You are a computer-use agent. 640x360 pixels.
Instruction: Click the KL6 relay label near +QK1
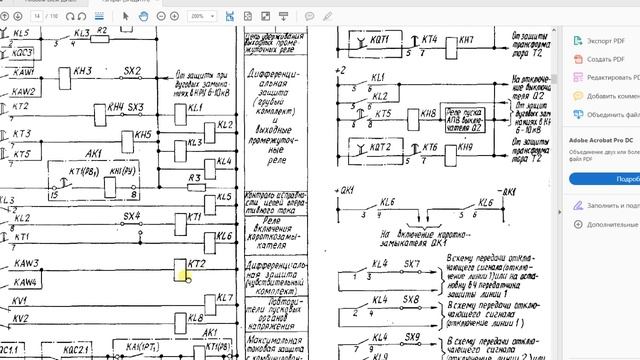387,202
